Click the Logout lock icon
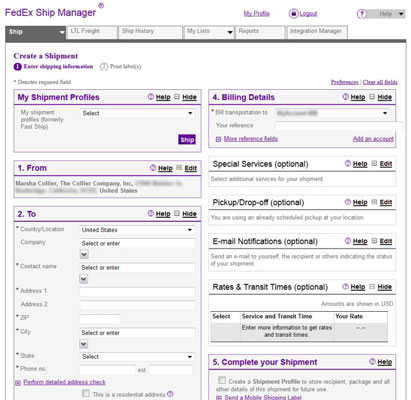 (x=293, y=14)
